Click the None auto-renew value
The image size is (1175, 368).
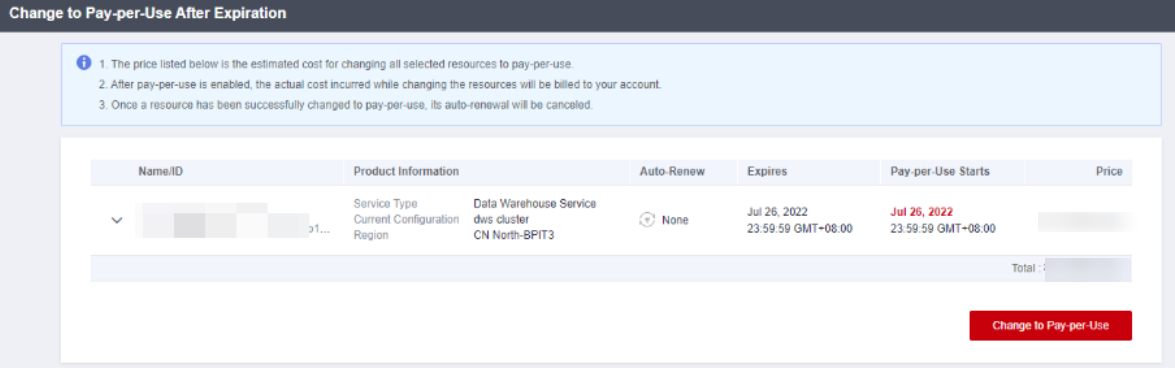coord(675,220)
